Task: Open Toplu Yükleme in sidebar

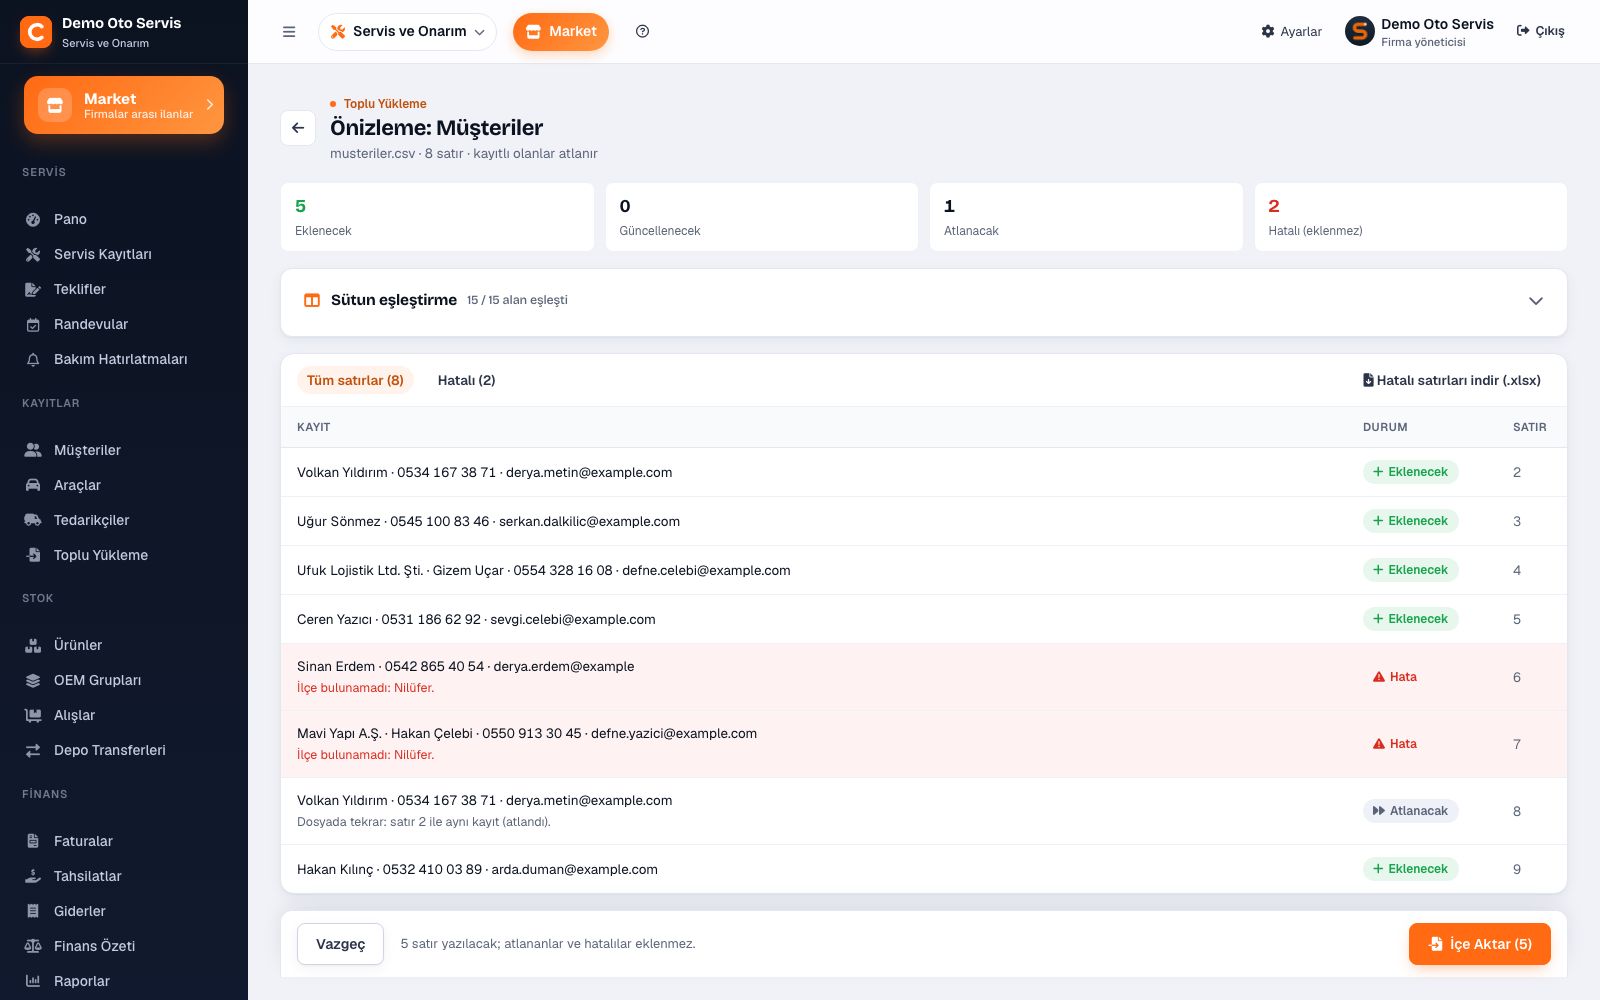Action: (x=124, y=555)
